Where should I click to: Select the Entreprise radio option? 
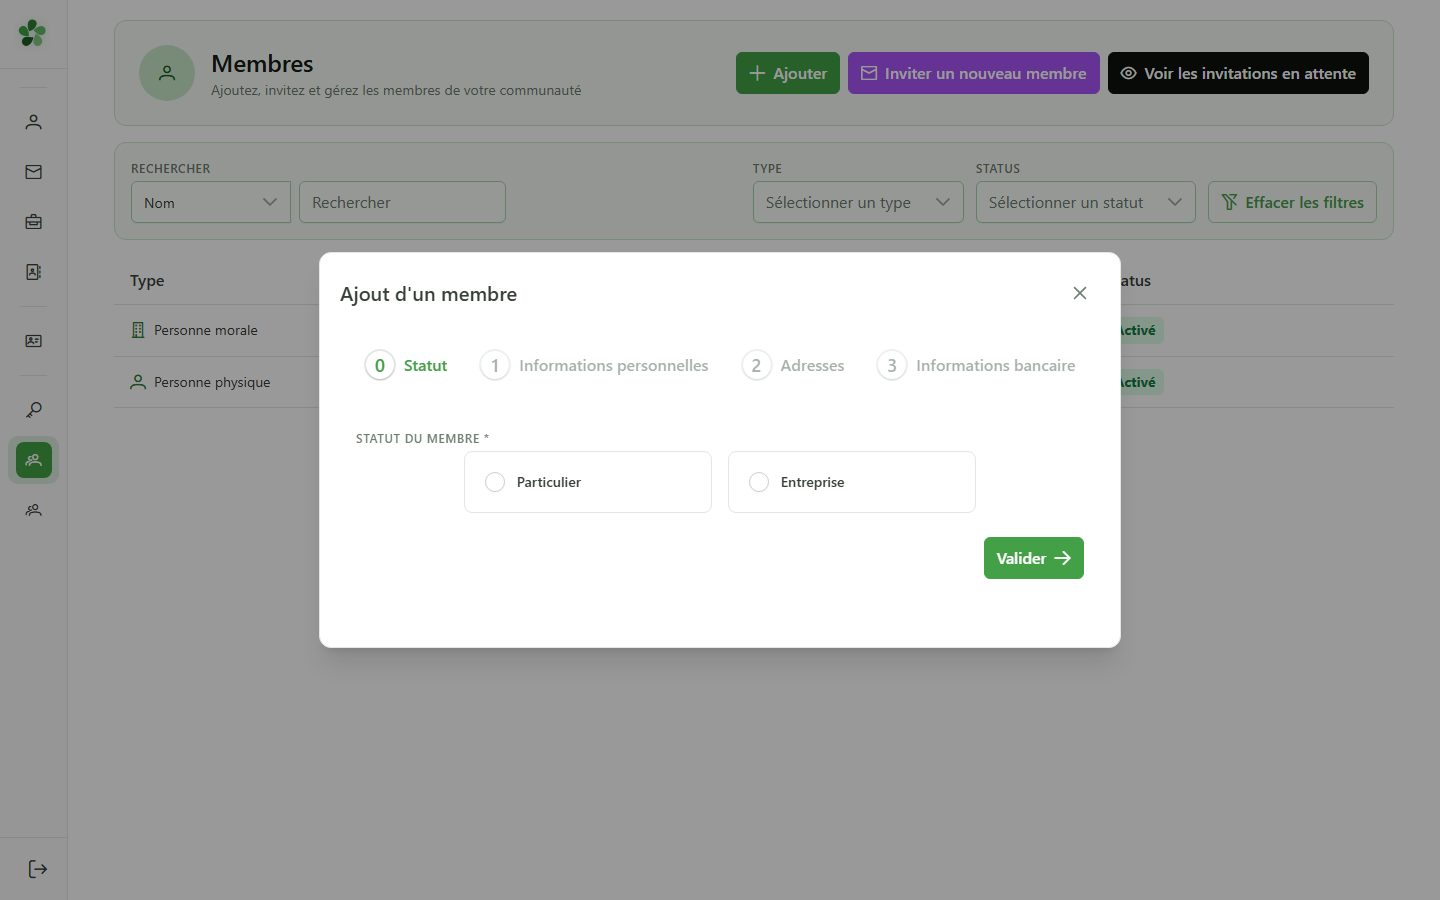[x=759, y=482]
